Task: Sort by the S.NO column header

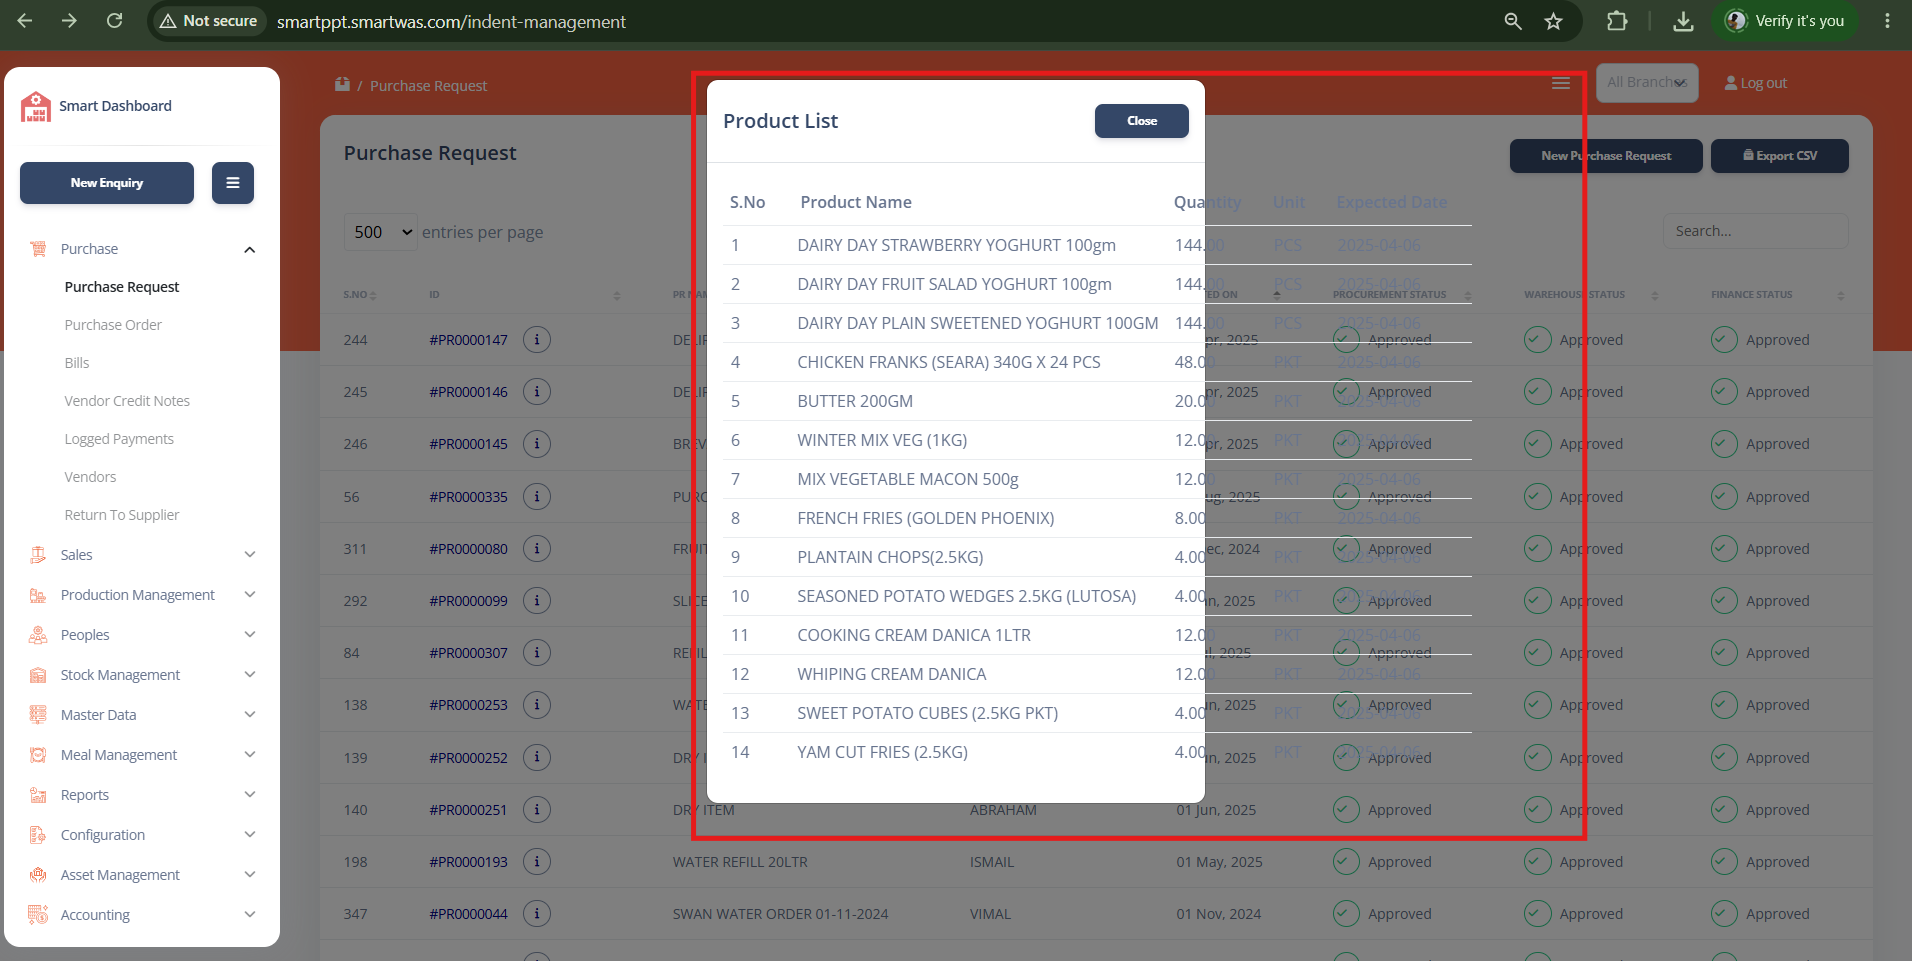Action: 360,295
